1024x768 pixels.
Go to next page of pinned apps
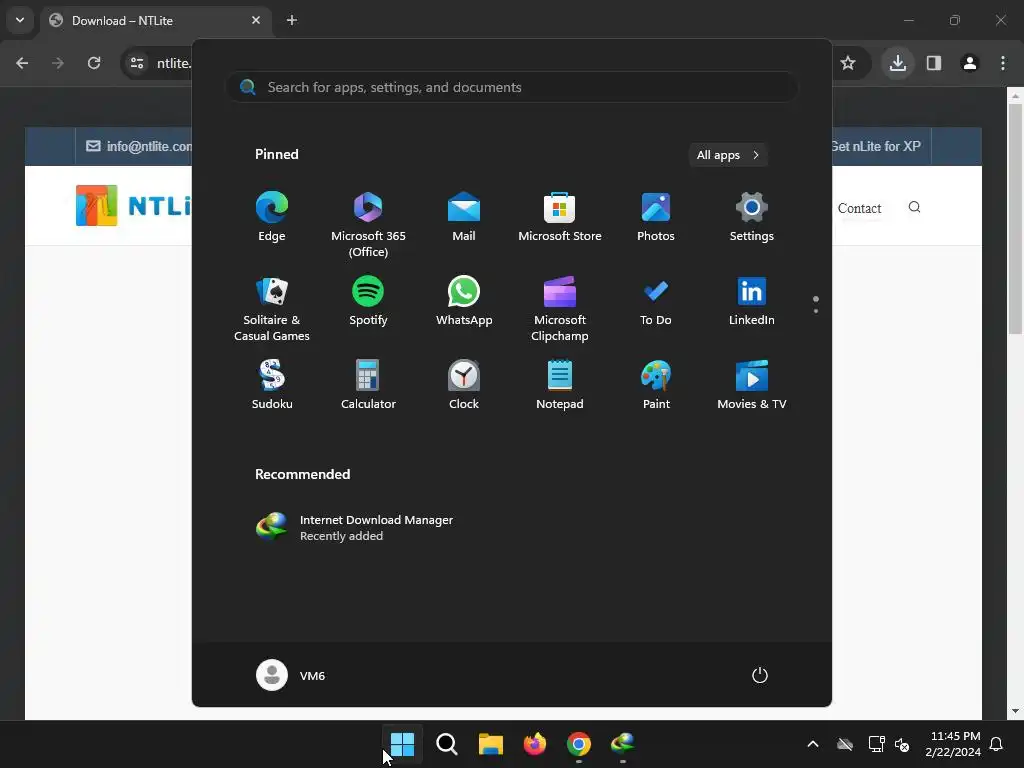816,311
